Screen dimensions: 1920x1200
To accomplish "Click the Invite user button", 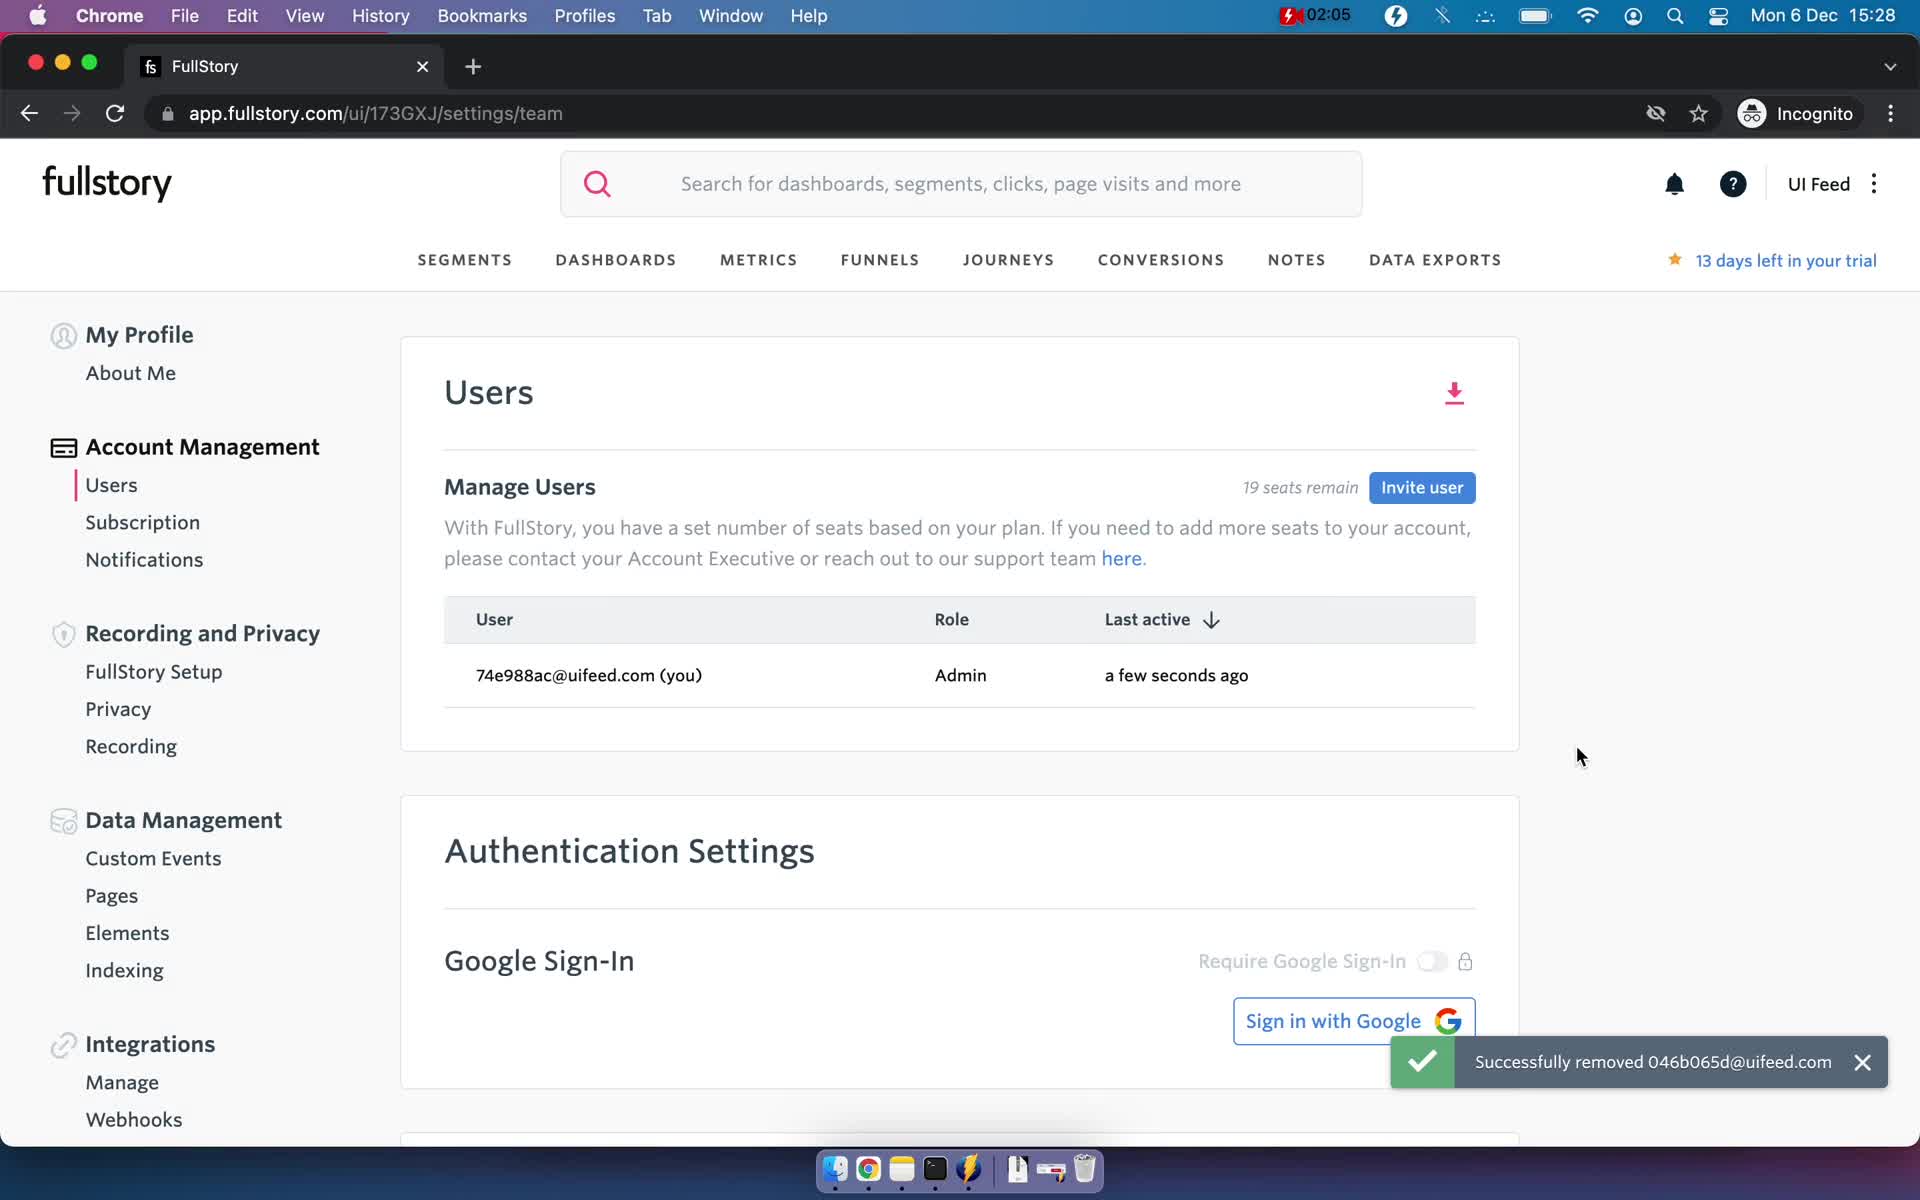I will [1422, 488].
